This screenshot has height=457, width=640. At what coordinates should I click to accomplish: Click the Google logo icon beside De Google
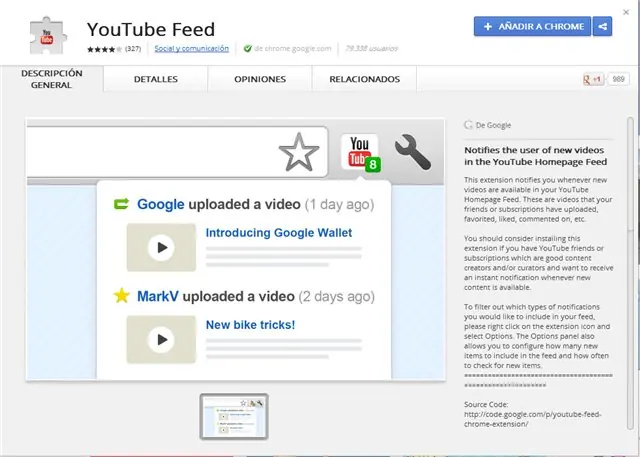468,125
